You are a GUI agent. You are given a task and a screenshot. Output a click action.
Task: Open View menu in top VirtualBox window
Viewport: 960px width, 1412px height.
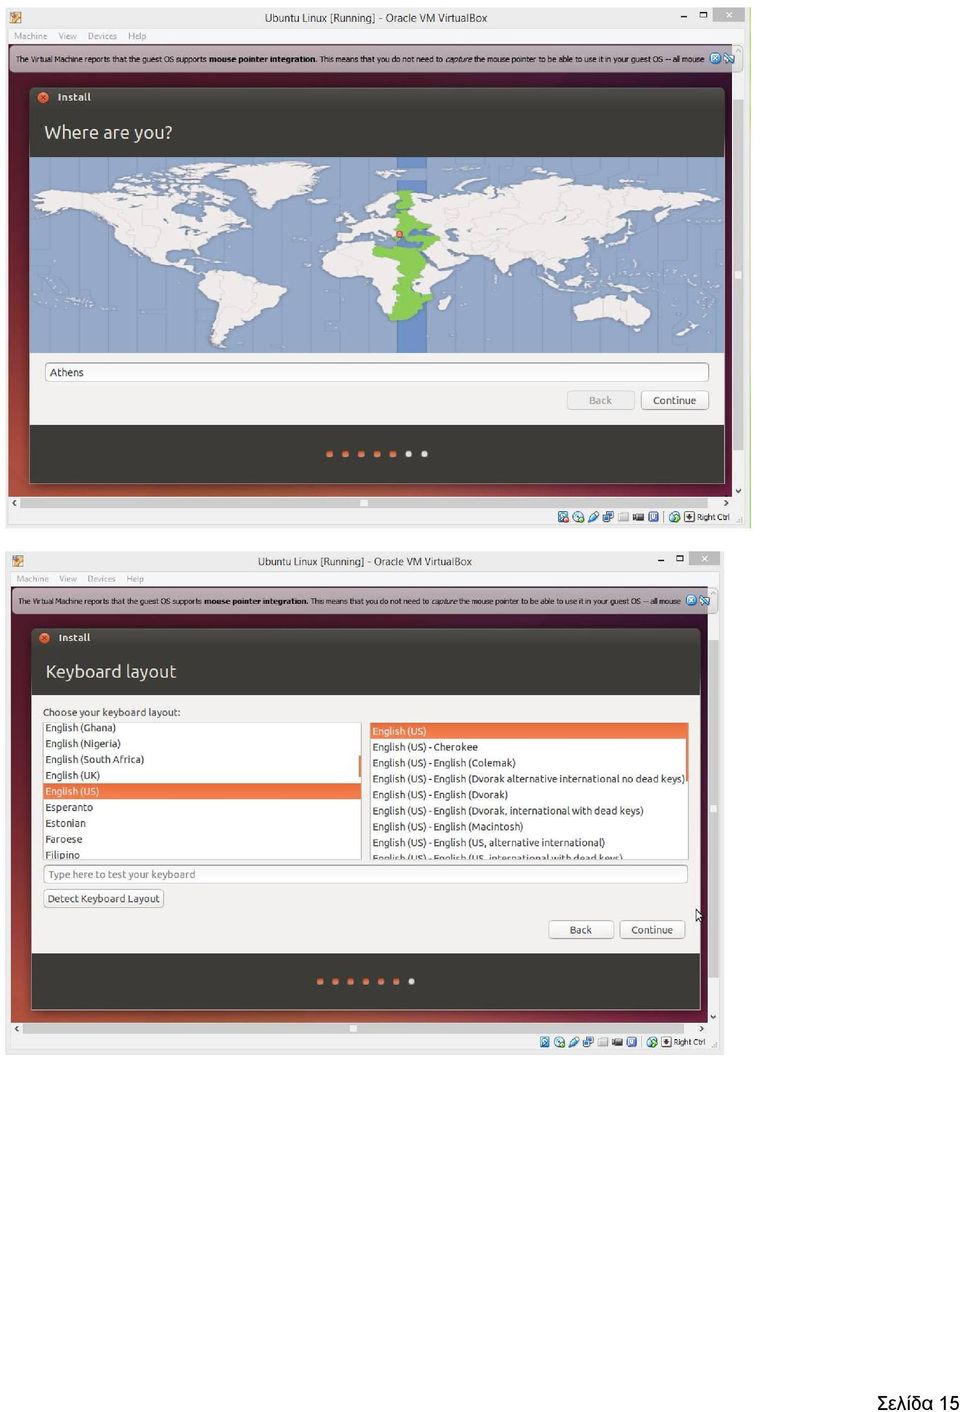coord(67,36)
